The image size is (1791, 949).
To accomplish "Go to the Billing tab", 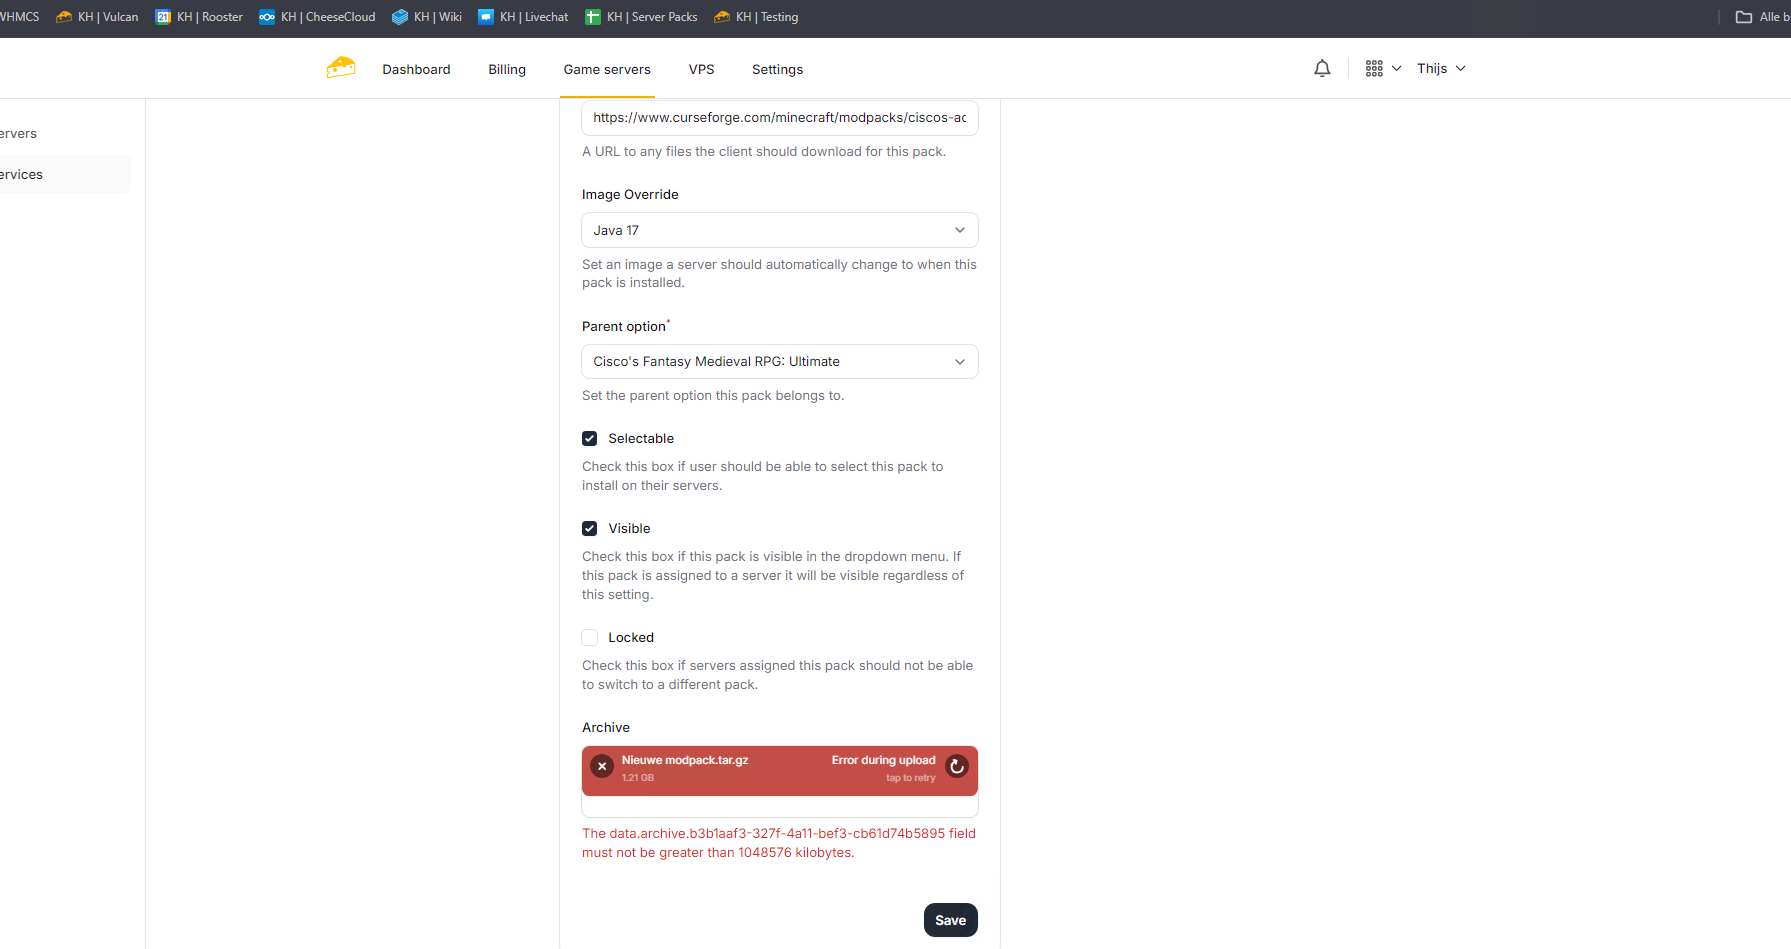I will point(507,69).
